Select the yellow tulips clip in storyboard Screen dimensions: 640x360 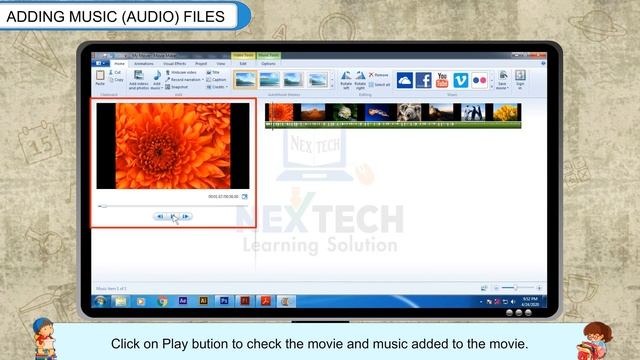click(x=506, y=112)
